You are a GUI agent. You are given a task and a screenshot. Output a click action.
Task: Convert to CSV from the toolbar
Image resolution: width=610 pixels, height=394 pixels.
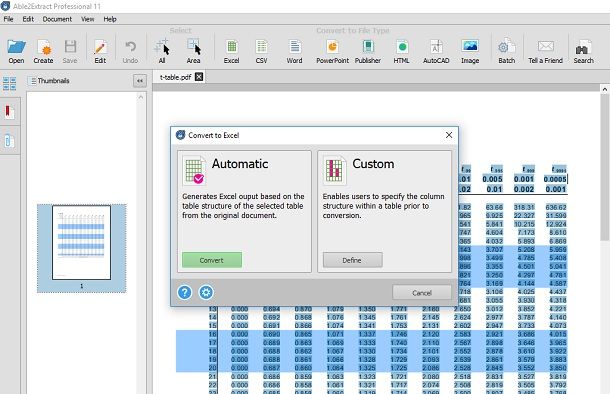(261, 51)
